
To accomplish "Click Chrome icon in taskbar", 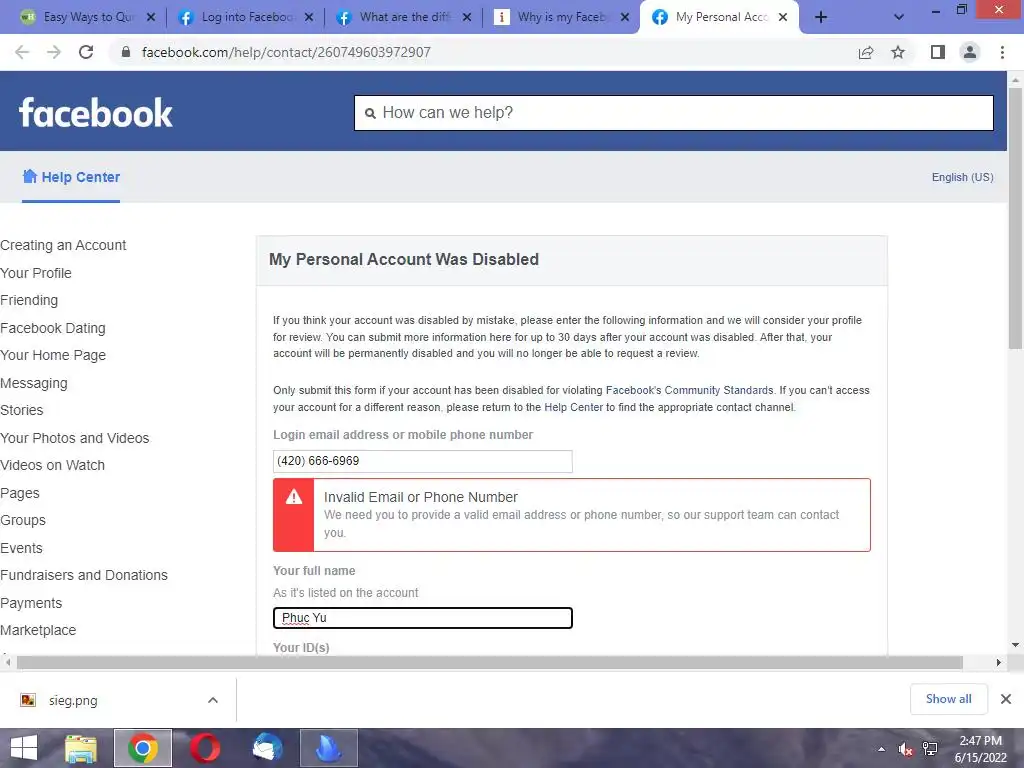I will (x=143, y=748).
